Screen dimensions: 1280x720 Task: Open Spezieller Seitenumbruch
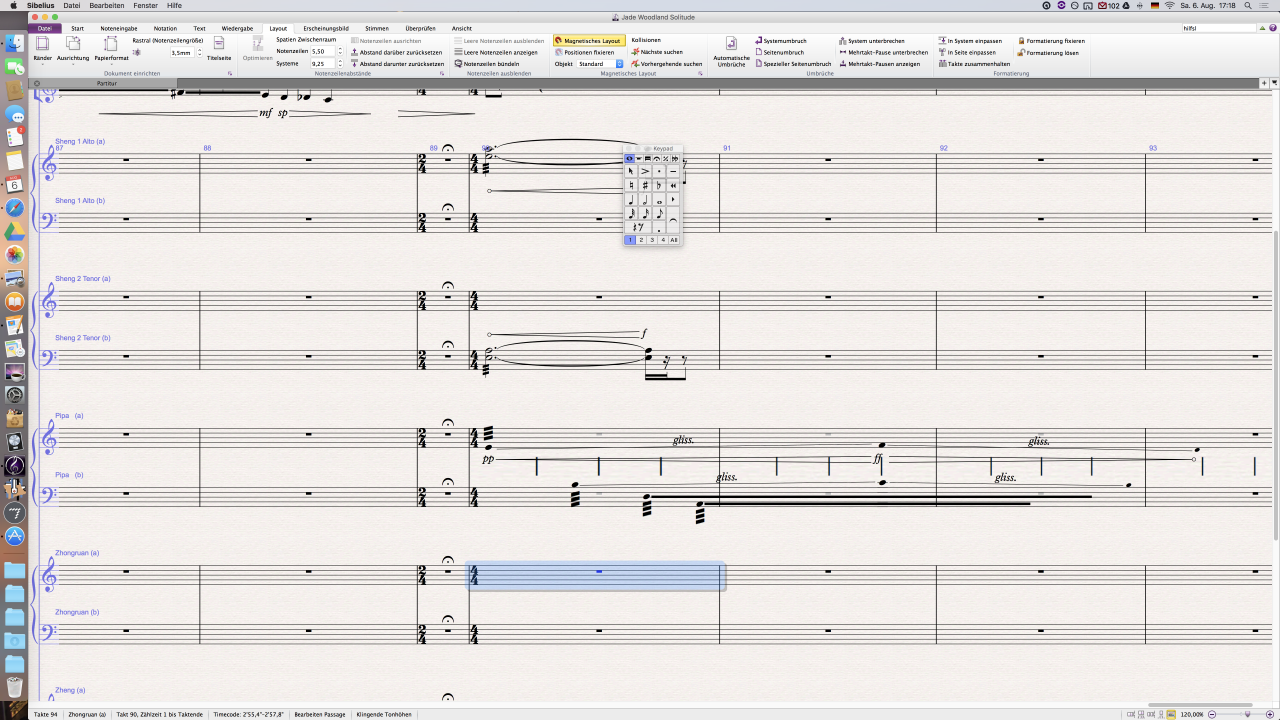tap(792, 63)
